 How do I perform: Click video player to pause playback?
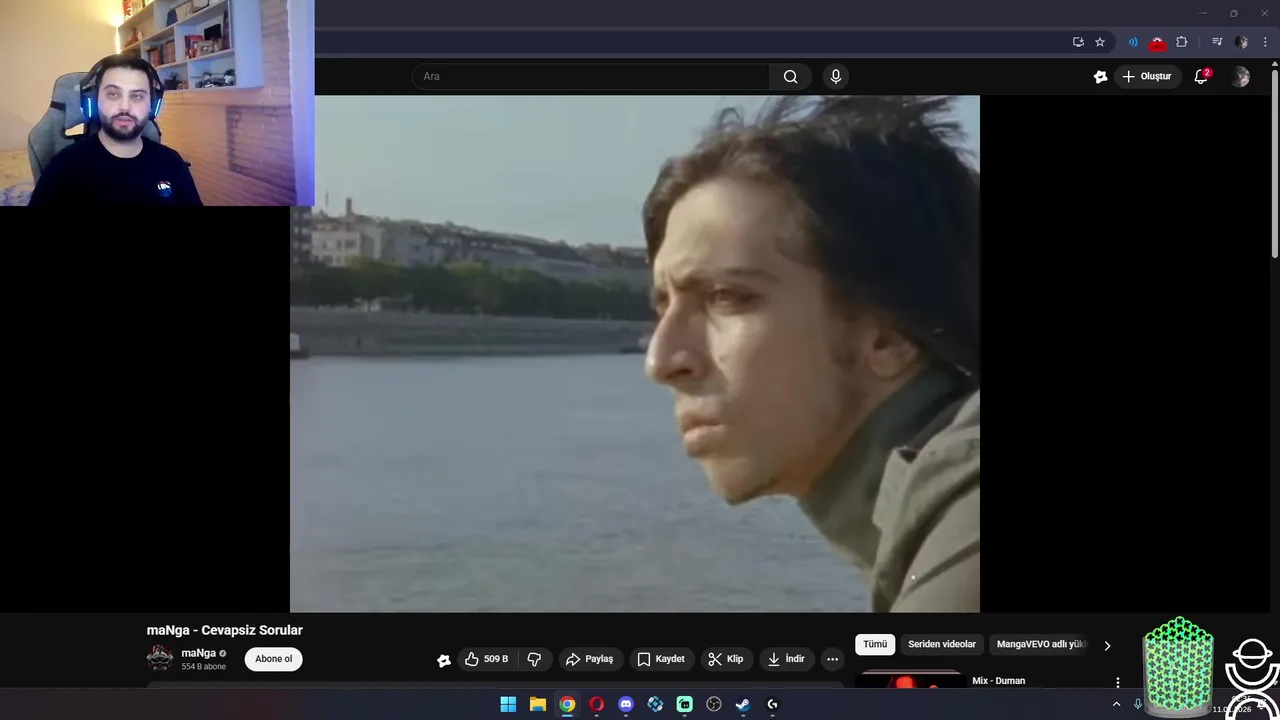[635, 353]
